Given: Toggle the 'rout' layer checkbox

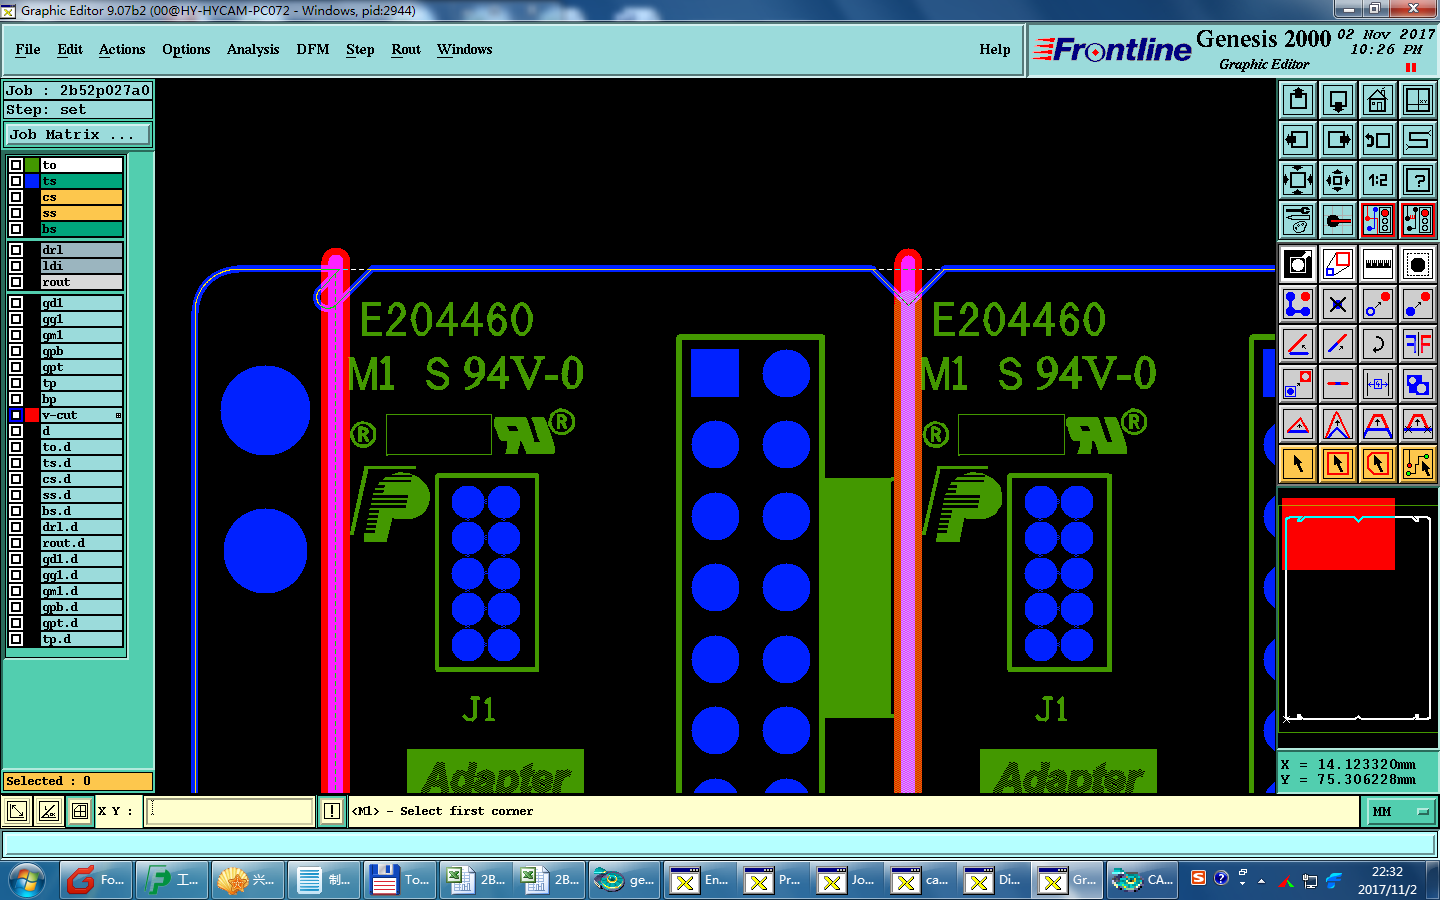Looking at the screenshot, I should click(x=16, y=282).
